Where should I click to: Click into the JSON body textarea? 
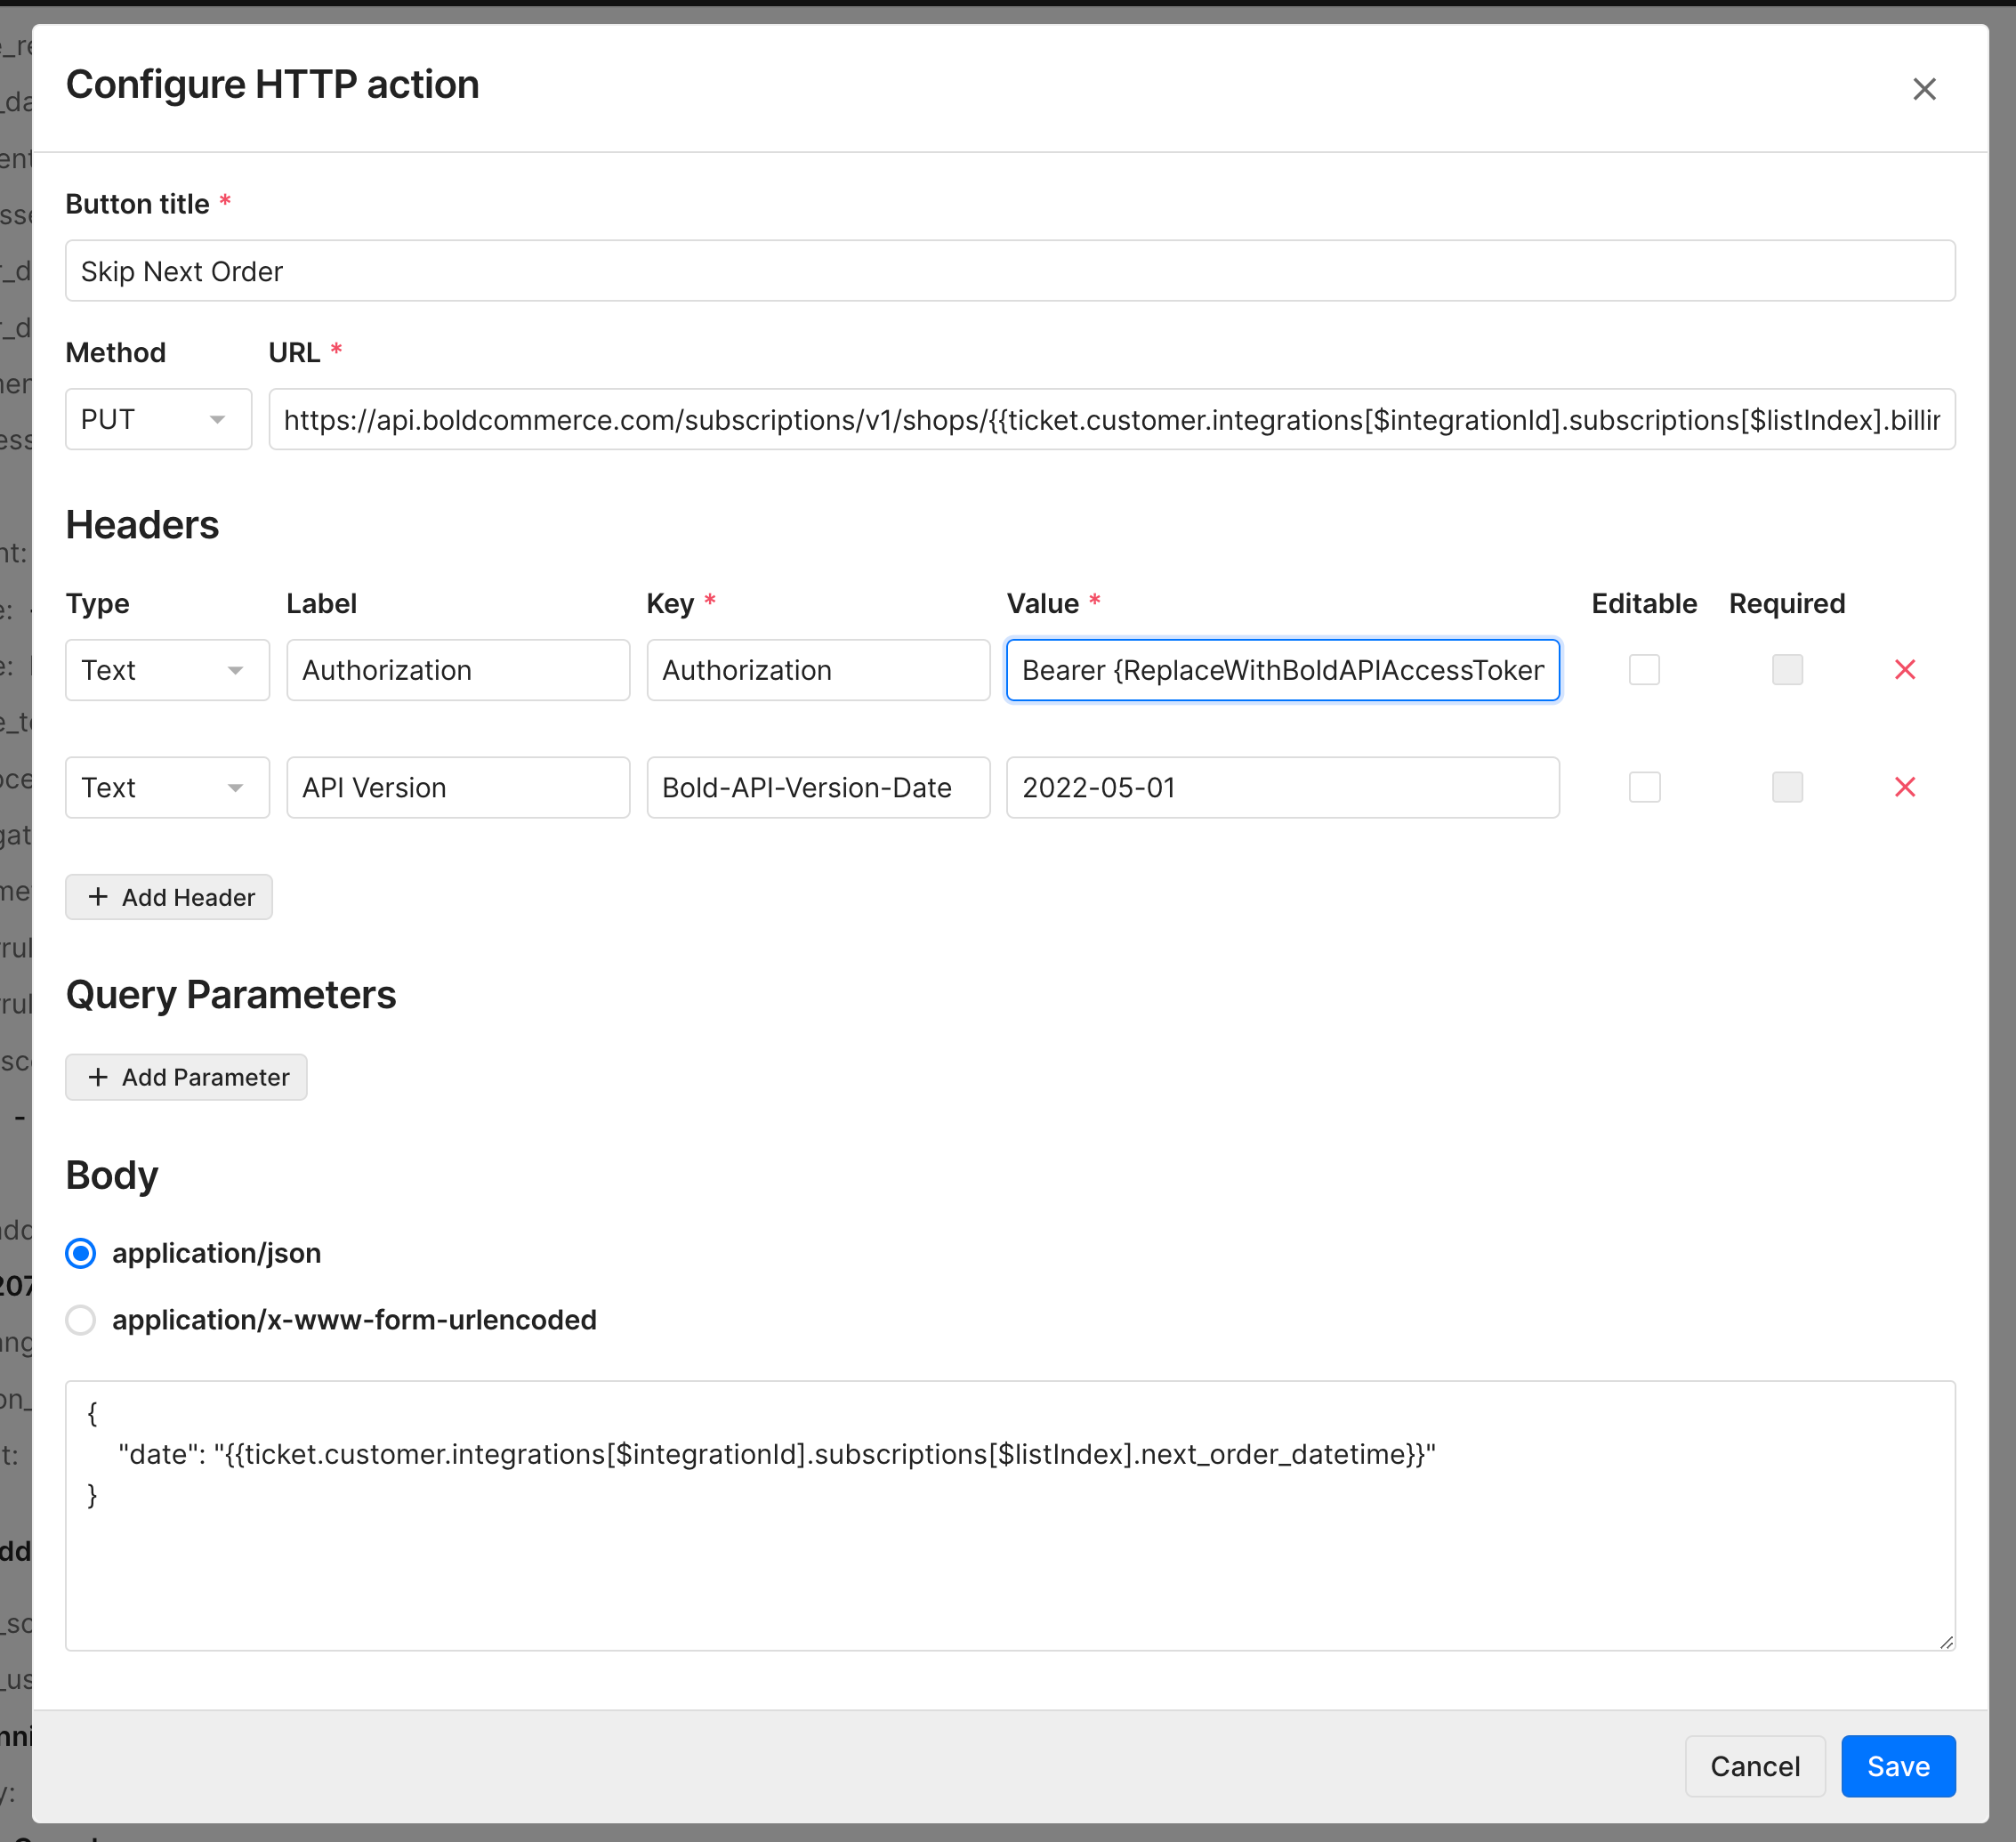click(x=1010, y=1515)
